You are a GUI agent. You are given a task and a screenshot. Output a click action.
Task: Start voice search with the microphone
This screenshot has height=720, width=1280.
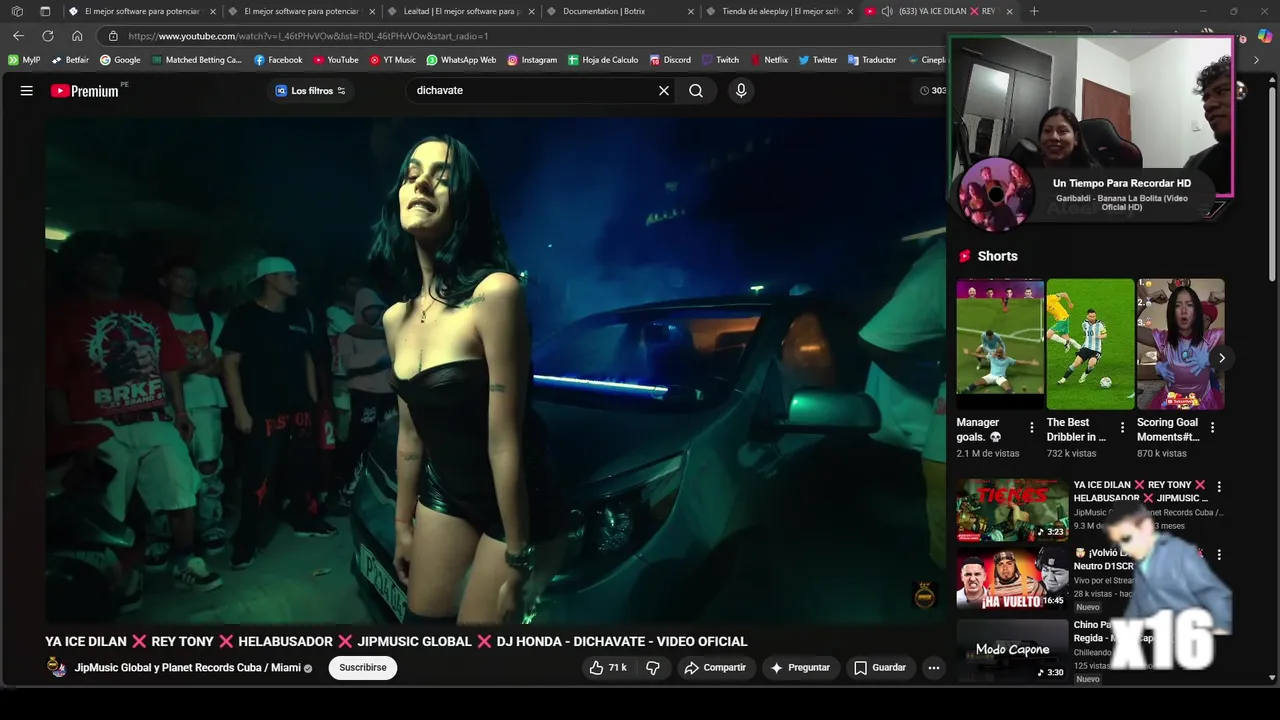(741, 90)
